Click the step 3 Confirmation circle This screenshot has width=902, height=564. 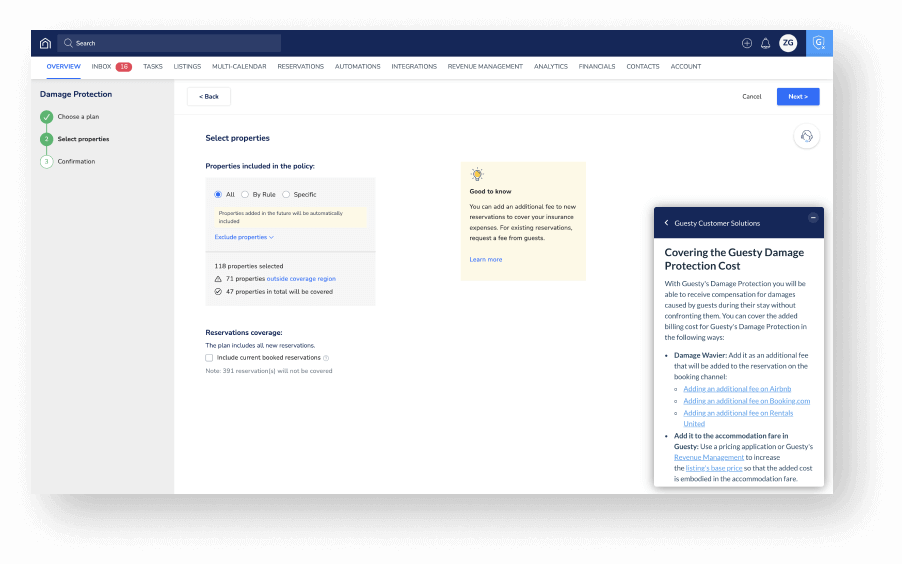tap(47, 162)
